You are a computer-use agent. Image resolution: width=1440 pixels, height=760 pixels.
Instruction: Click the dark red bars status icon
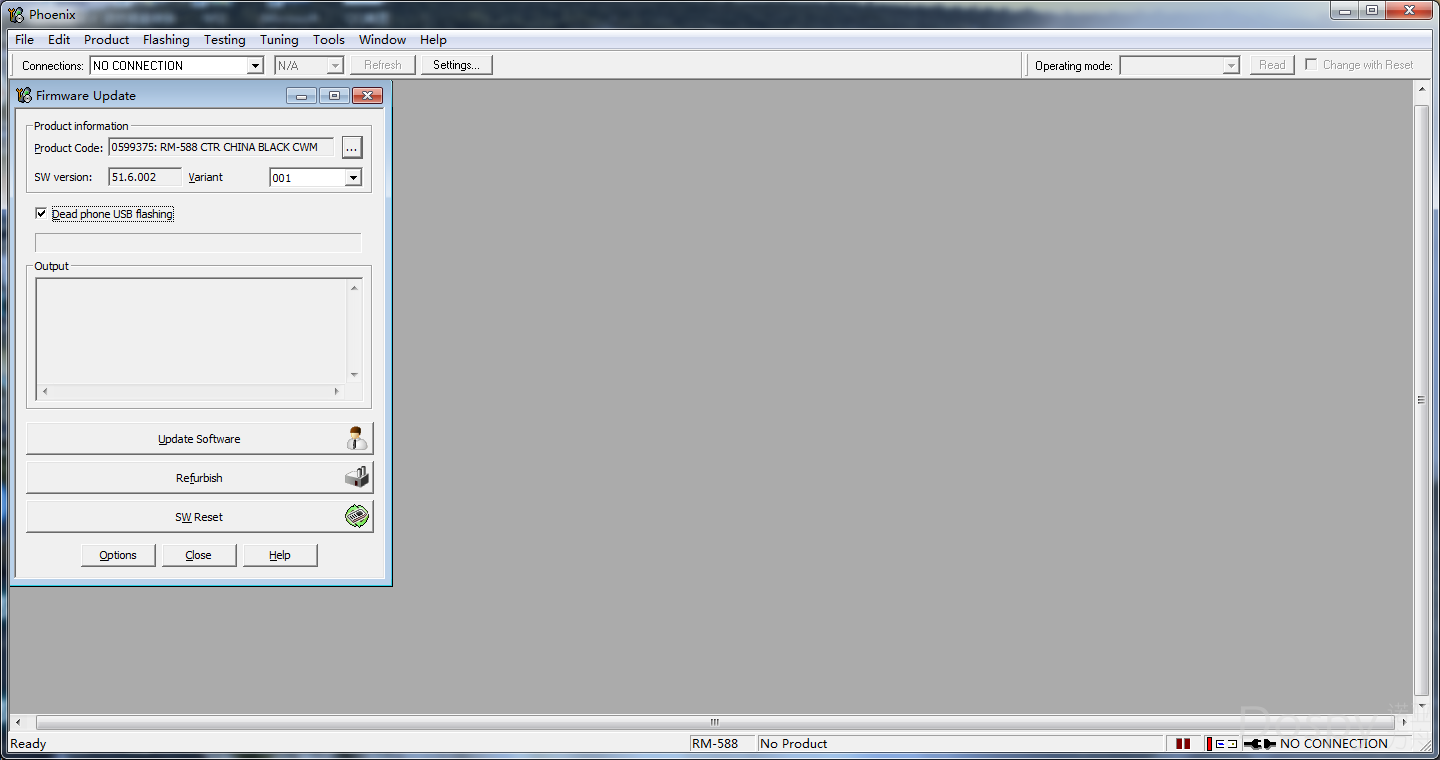pyautogui.click(x=1183, y=743)
